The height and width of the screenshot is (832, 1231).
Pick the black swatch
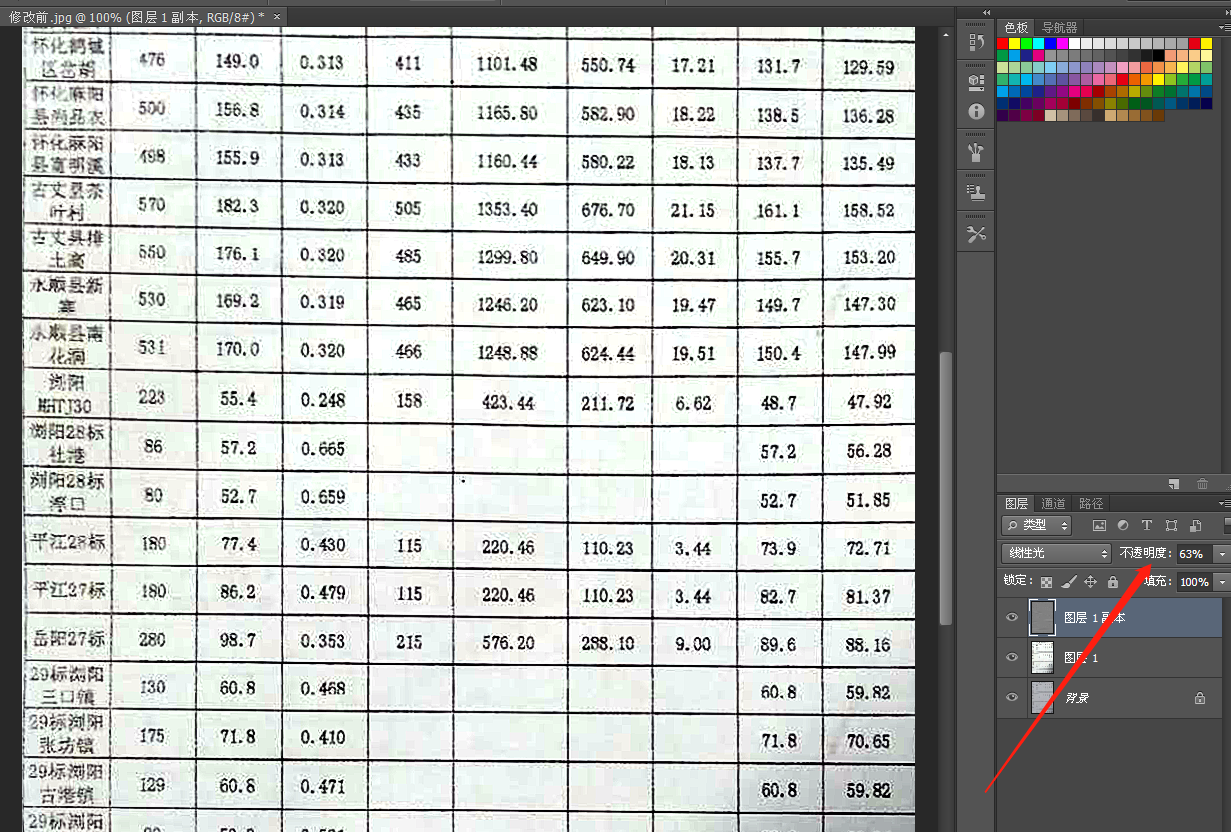pos(1159,55)
